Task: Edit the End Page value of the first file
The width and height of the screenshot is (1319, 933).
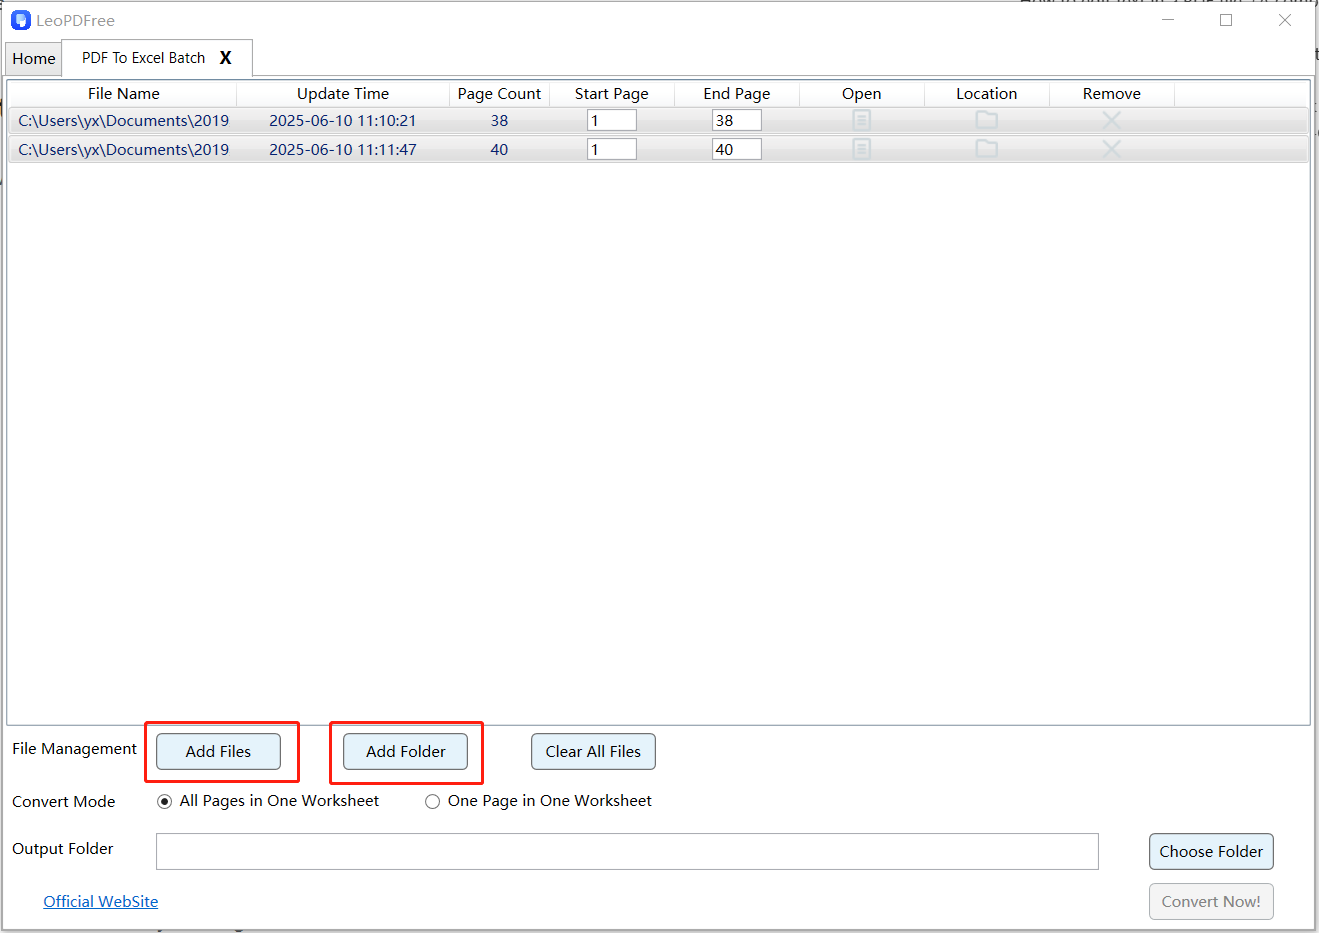Action: (736, 119)
